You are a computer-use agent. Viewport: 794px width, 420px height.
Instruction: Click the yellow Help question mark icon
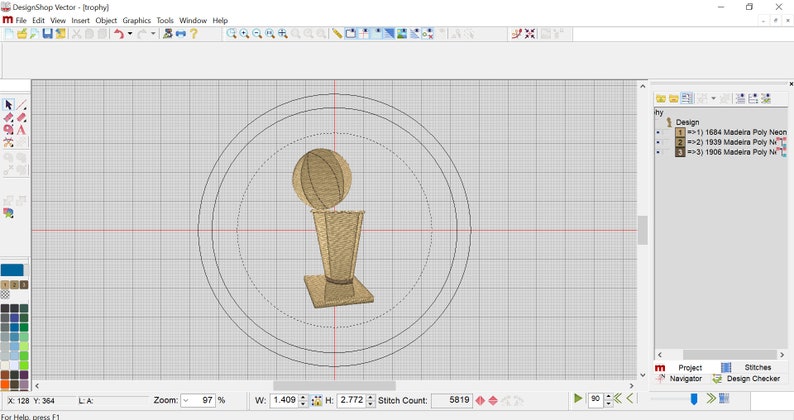point(193,34)
